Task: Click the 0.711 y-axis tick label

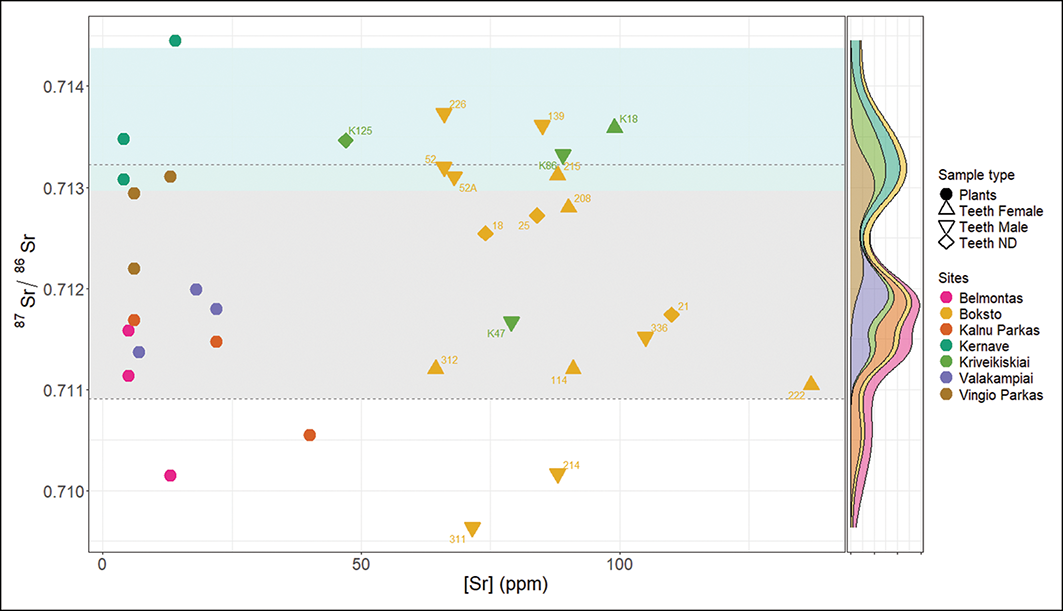Action: click(63, 391)
